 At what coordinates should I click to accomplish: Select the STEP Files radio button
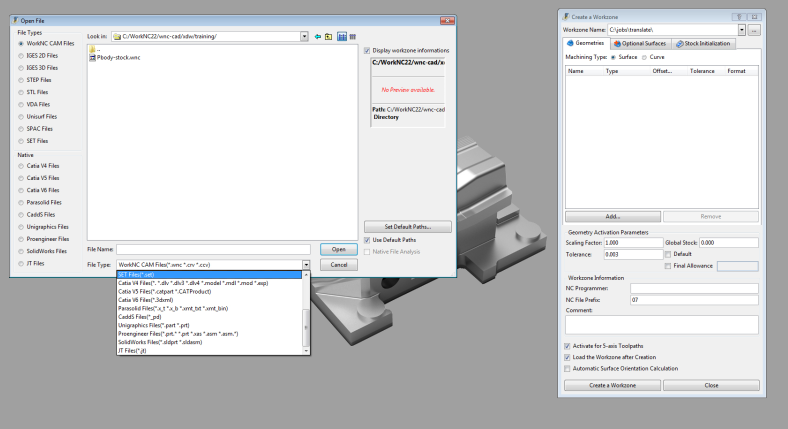pyautogui.click(x=22, y=79)
